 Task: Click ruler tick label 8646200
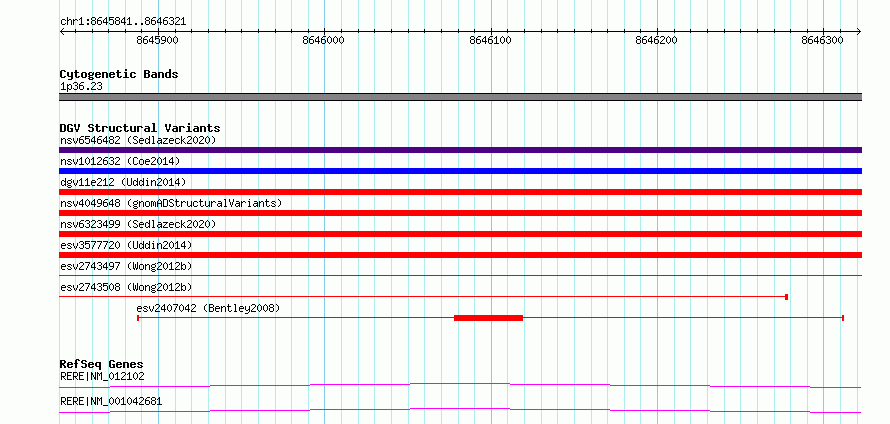657,40
